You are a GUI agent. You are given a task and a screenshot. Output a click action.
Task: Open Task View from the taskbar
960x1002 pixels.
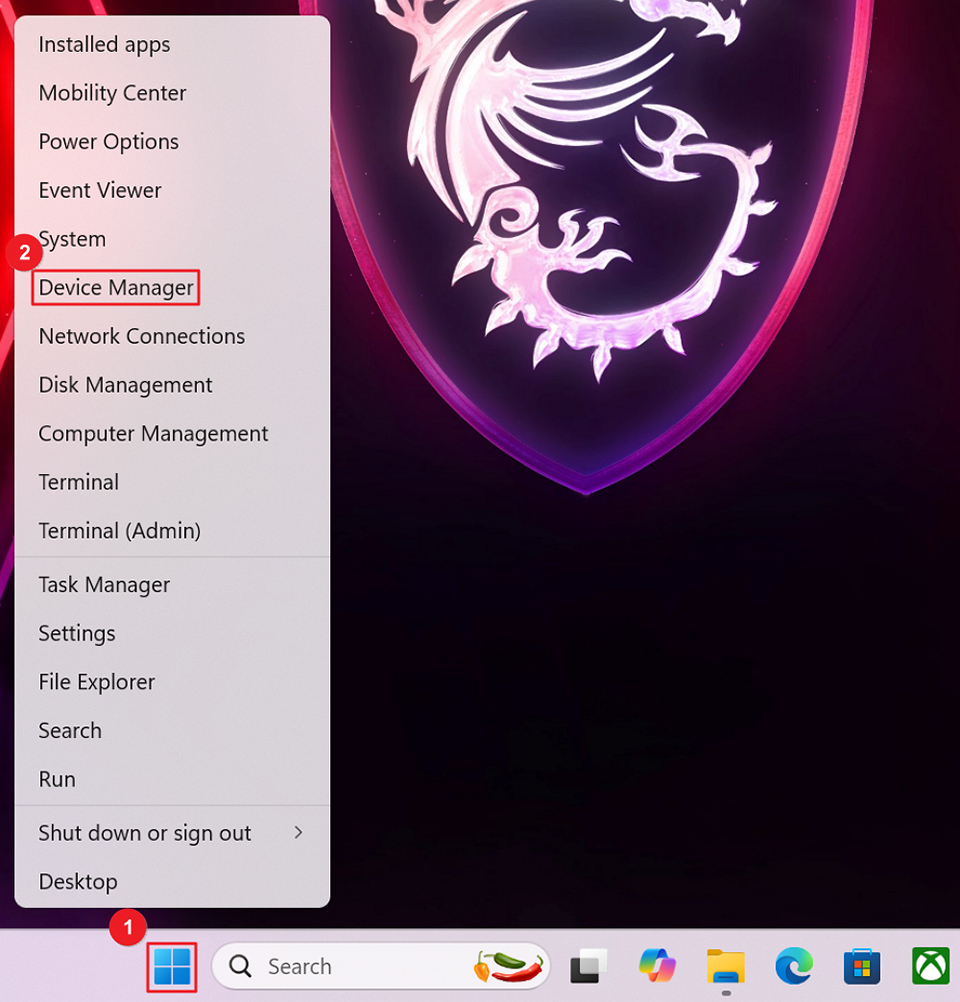[x=588, y=966]
